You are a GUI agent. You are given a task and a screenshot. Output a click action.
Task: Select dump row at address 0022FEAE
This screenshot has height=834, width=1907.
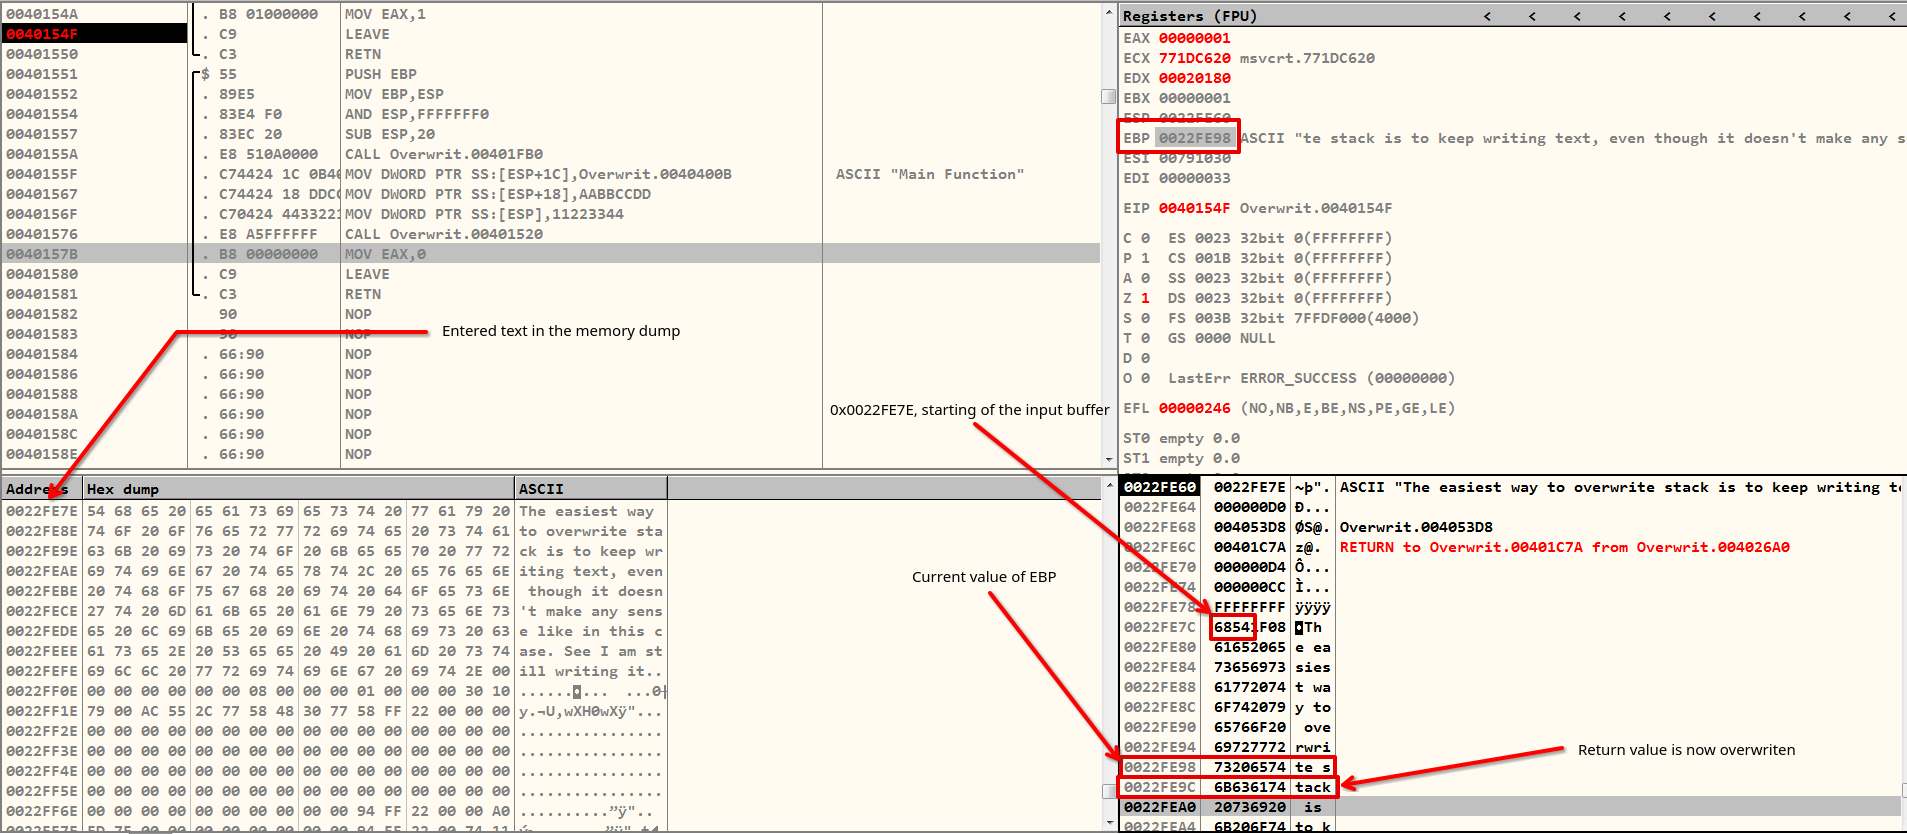pos(334,571)
